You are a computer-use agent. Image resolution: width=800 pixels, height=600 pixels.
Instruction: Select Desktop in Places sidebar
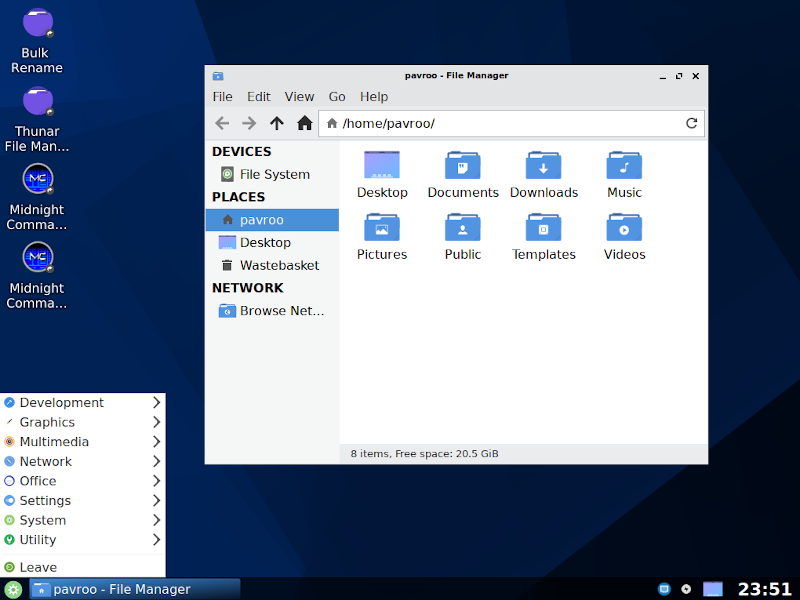point(272,242)
